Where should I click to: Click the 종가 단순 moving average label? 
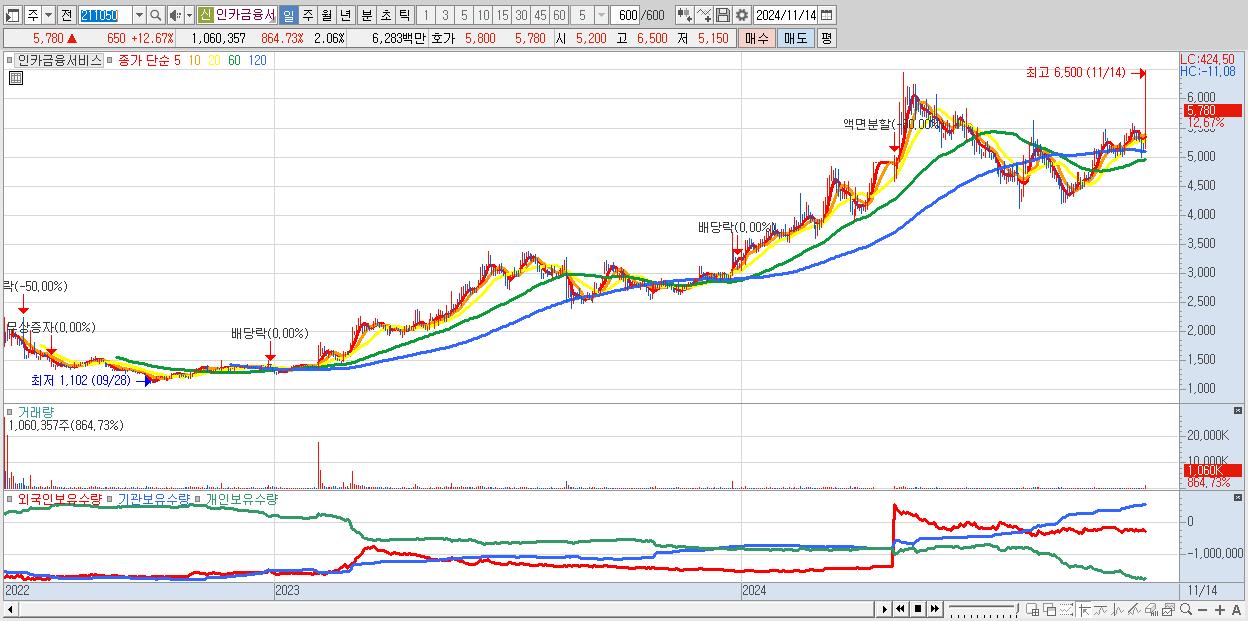pos(144,60)
